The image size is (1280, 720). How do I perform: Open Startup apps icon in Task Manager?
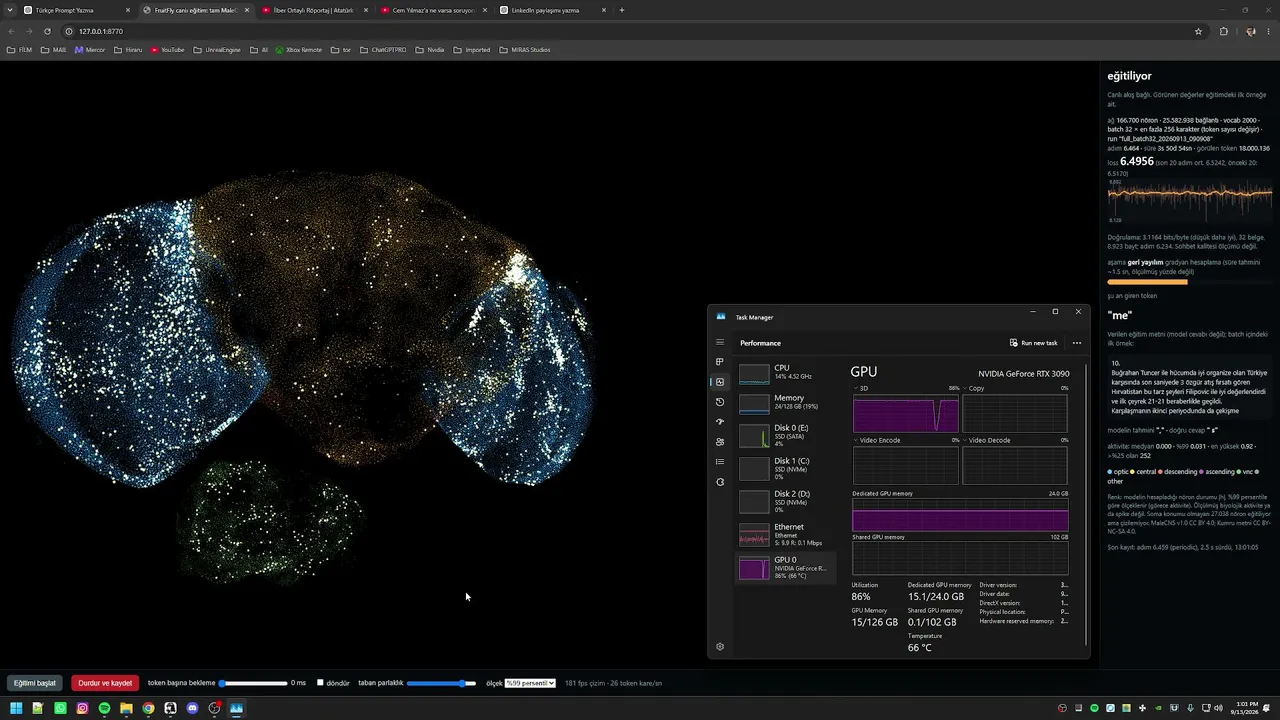click(x=720, y=422)
